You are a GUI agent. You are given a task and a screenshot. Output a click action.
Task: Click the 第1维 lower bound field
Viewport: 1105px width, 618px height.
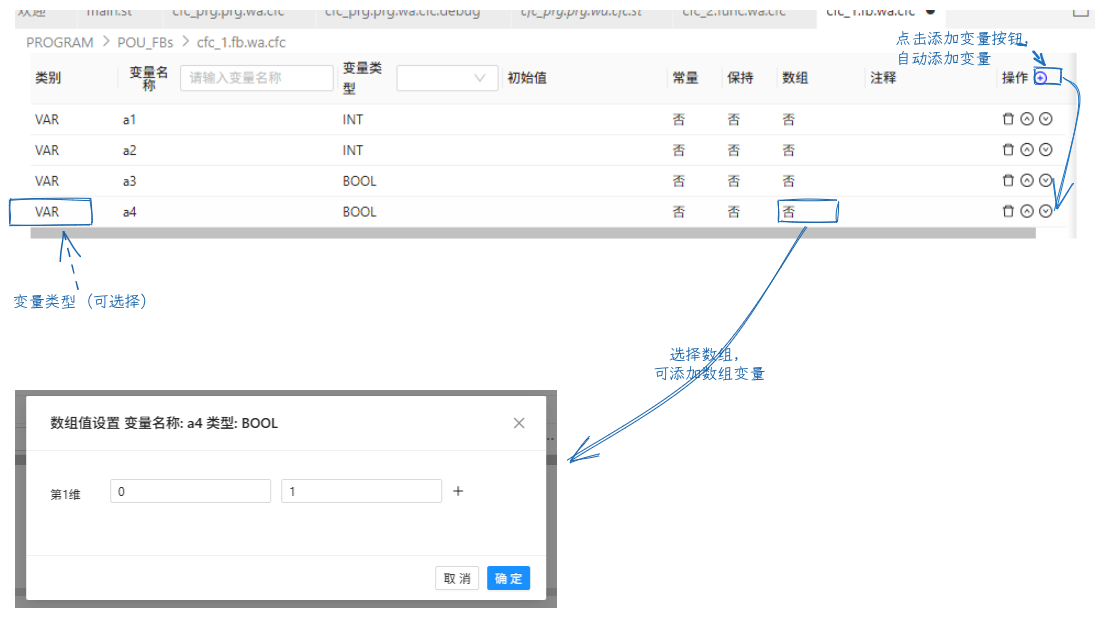tap(190, 491)
